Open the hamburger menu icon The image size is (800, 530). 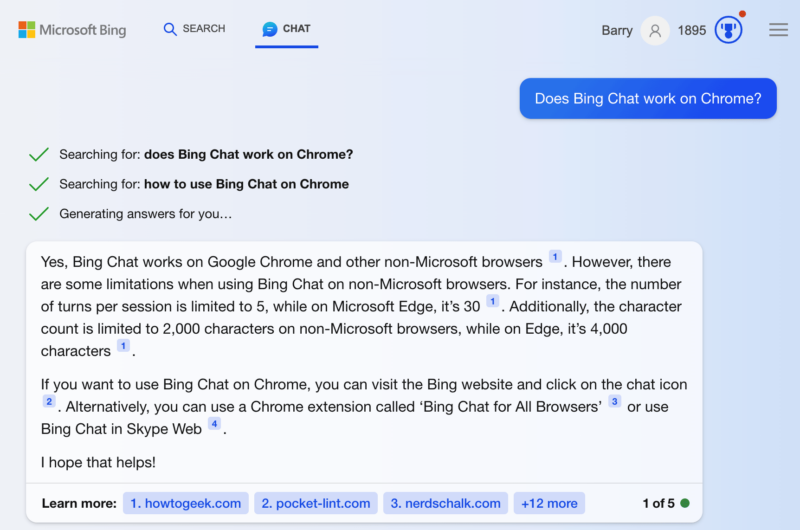(779, 30)
